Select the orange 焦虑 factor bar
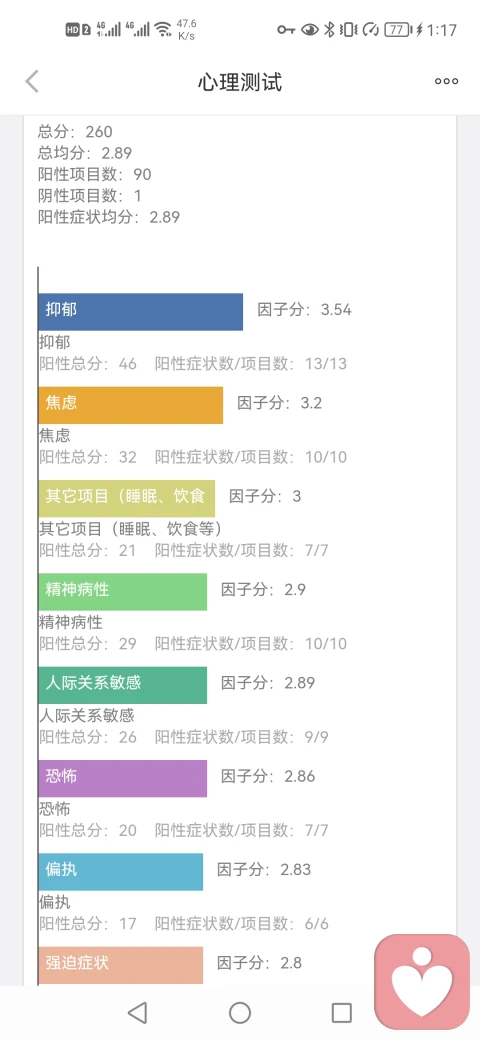Viewport: 480px width, 1040px height. (131, 405)
